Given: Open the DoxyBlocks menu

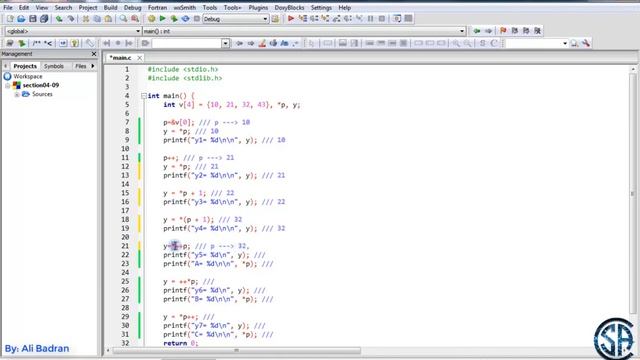Looking at the screenshot, I should coord(289,7).
